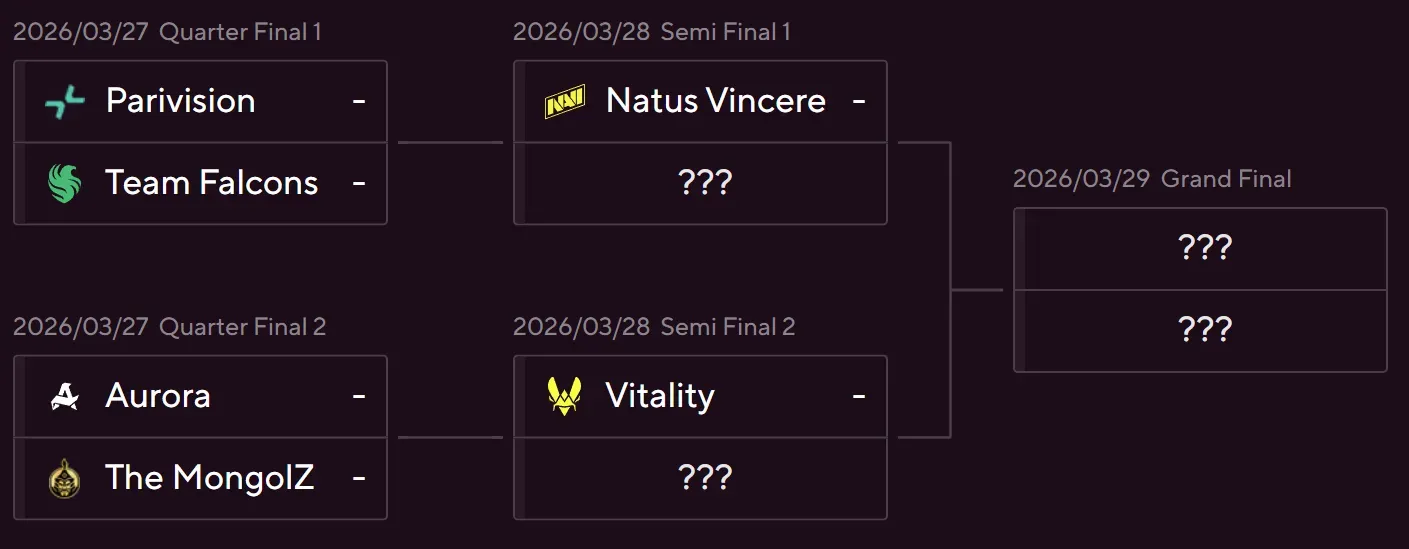Open the Vitality team link

point(660,396)
